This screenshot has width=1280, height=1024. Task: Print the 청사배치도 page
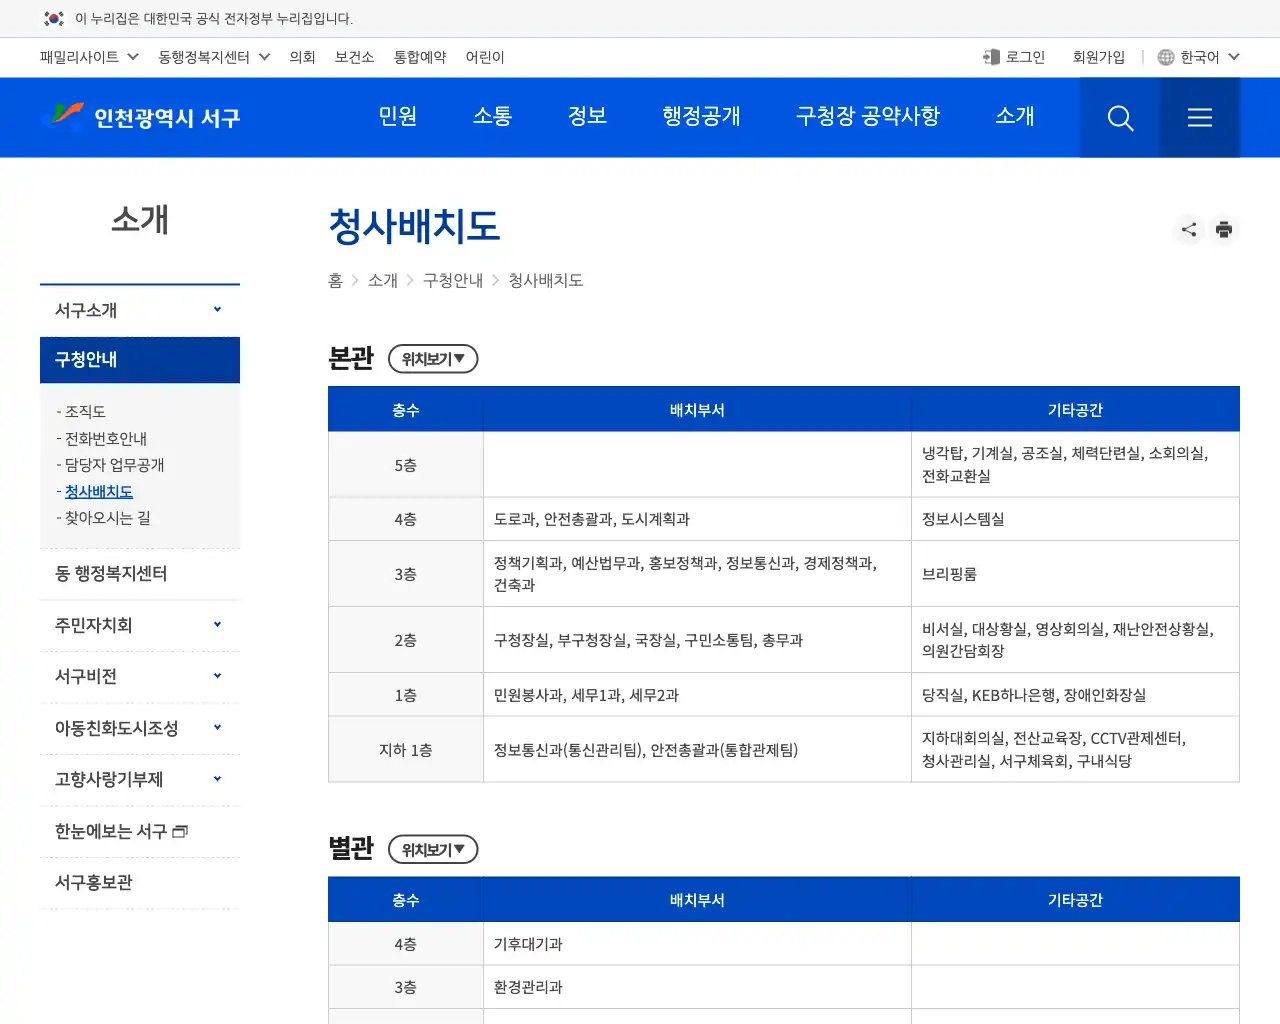point(1224,229)
